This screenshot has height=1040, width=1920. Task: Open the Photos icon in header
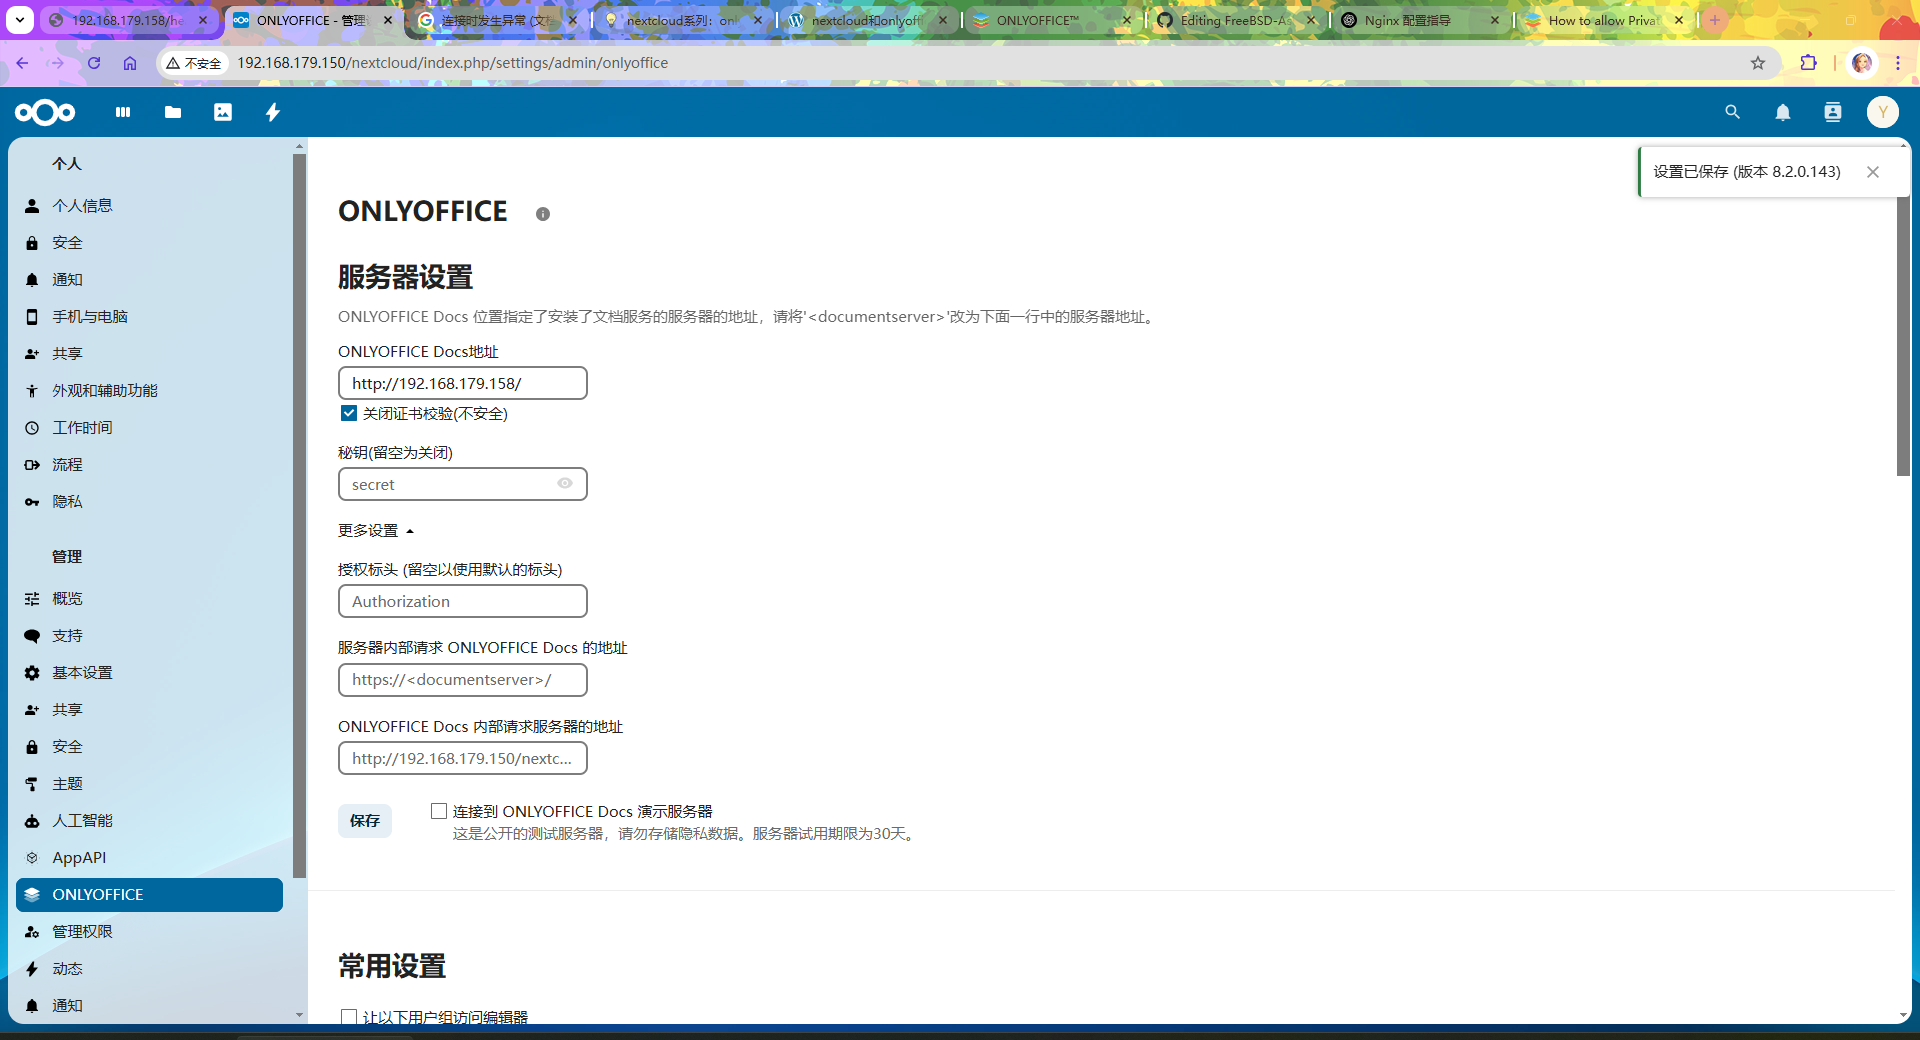pyautogui.click(x=223, y=113)
